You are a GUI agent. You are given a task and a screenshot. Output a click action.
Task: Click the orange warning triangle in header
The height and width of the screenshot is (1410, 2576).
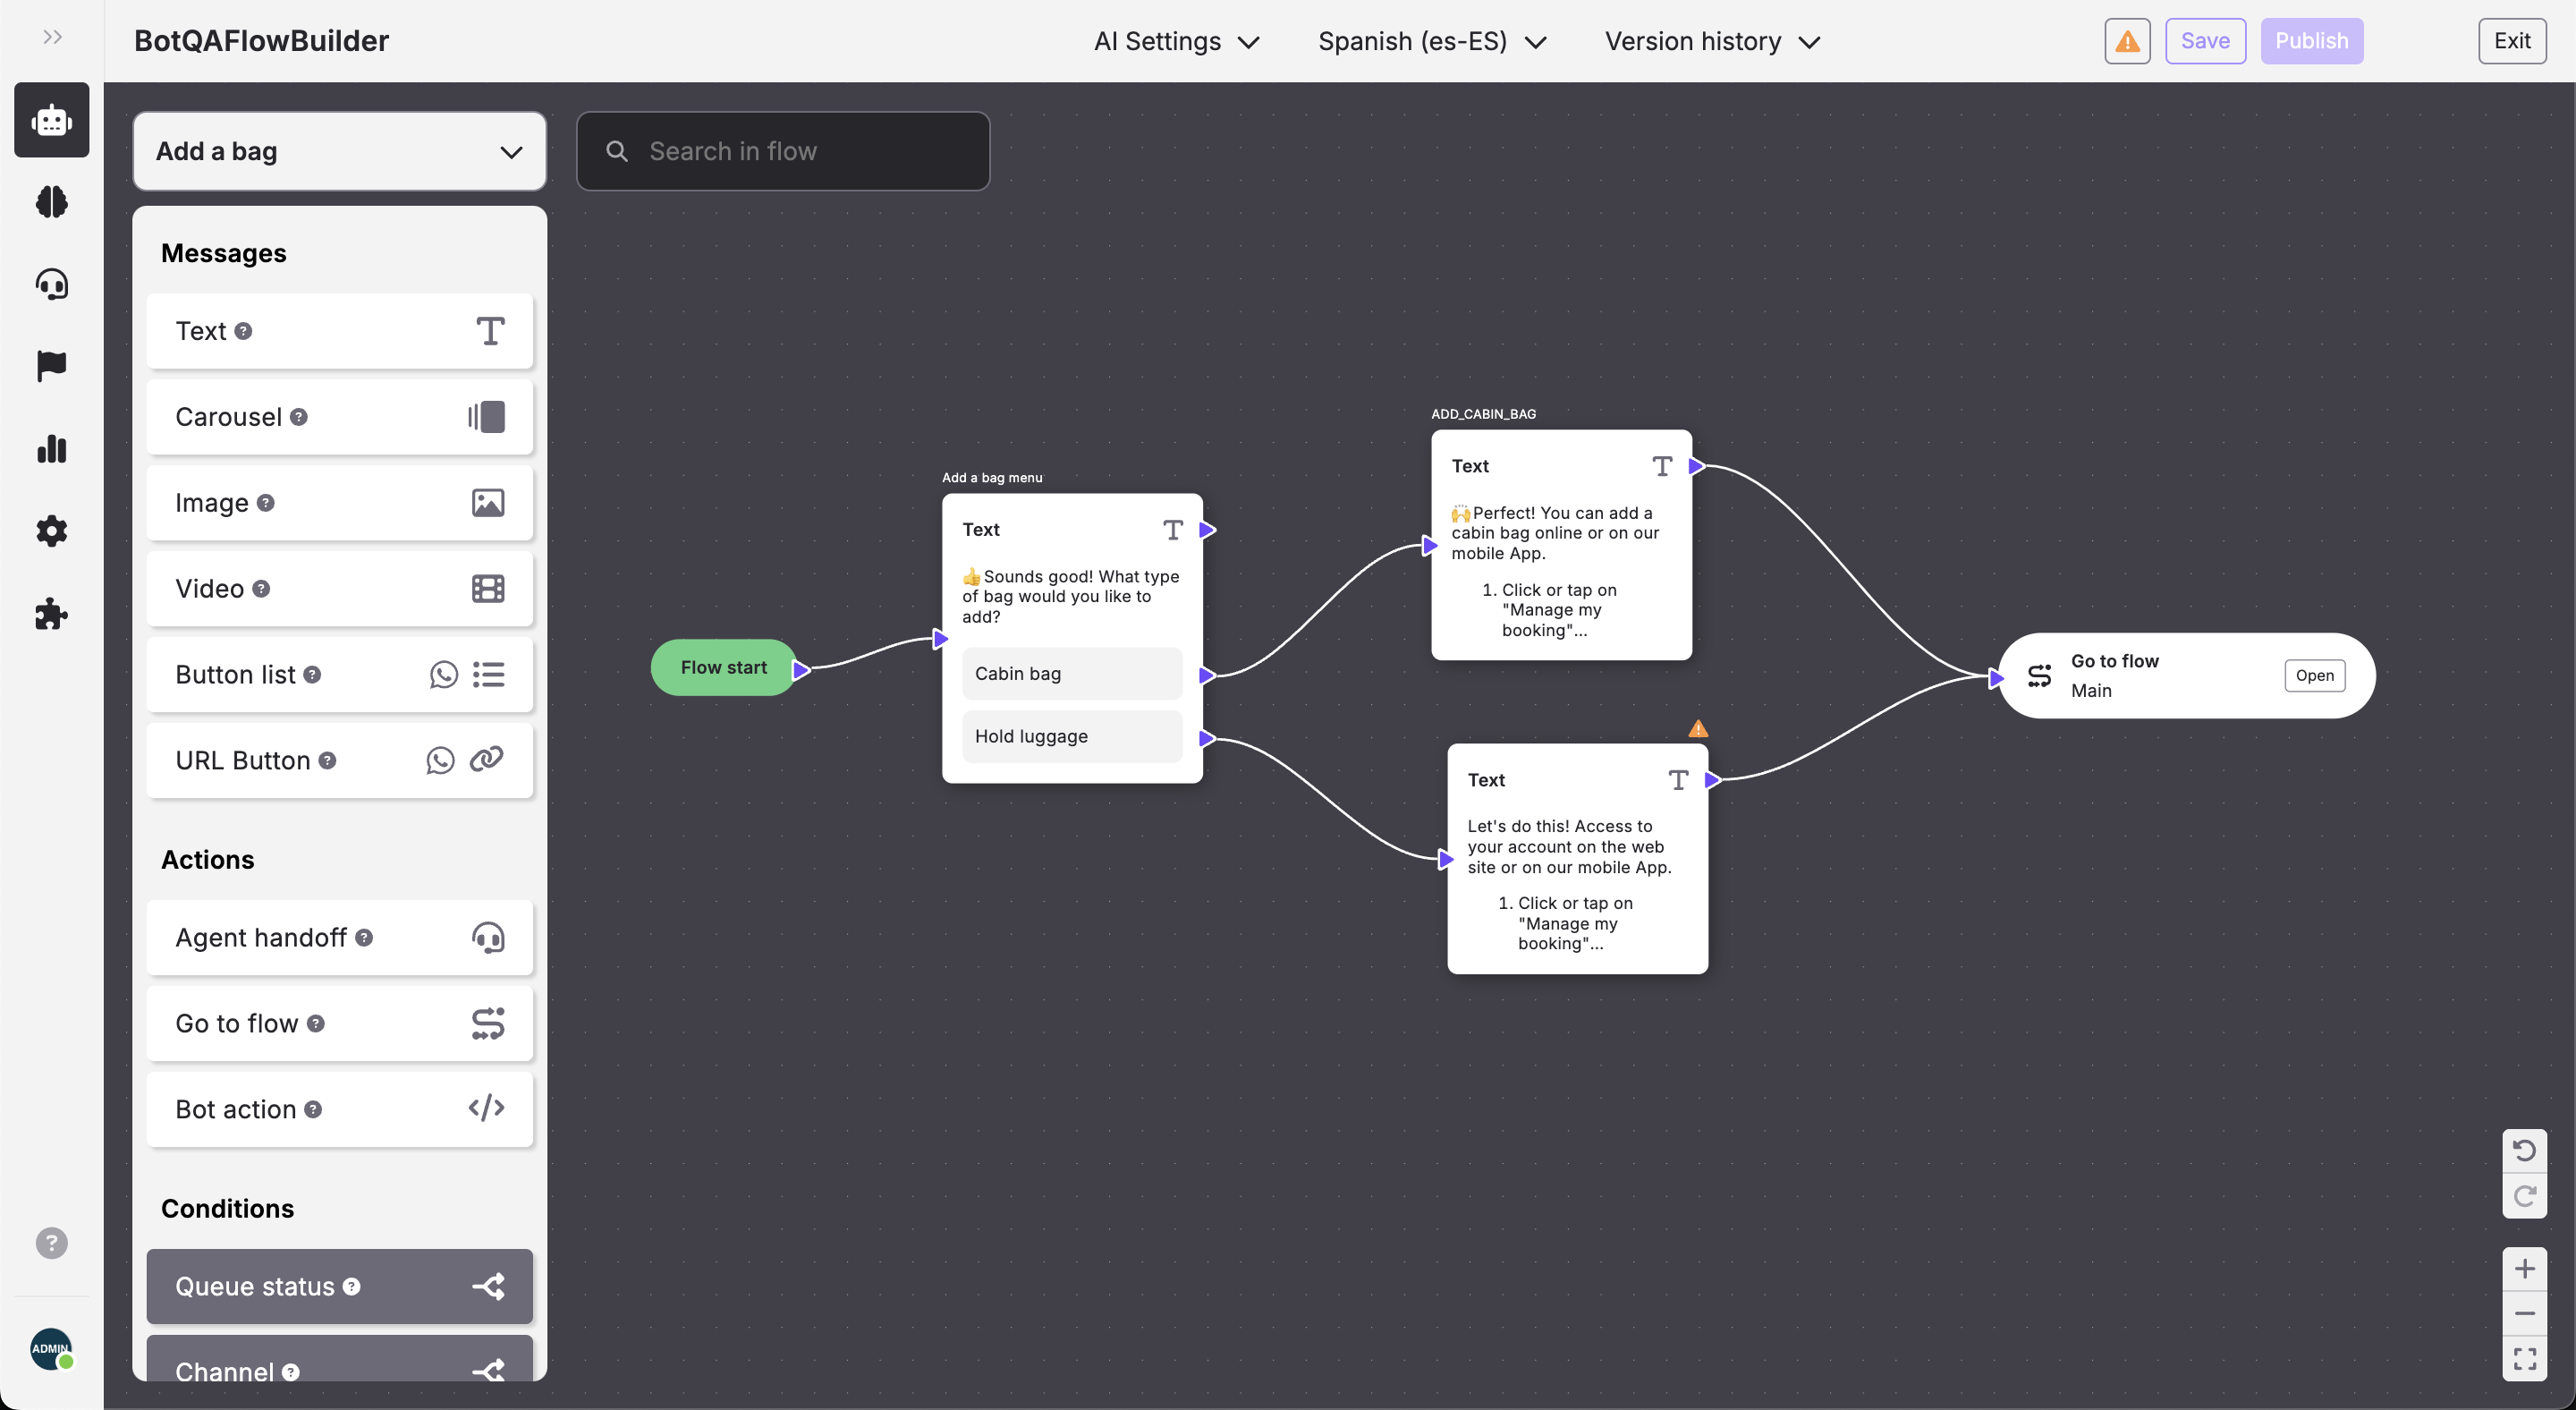pyautogui.click(x=2127, y=41)
